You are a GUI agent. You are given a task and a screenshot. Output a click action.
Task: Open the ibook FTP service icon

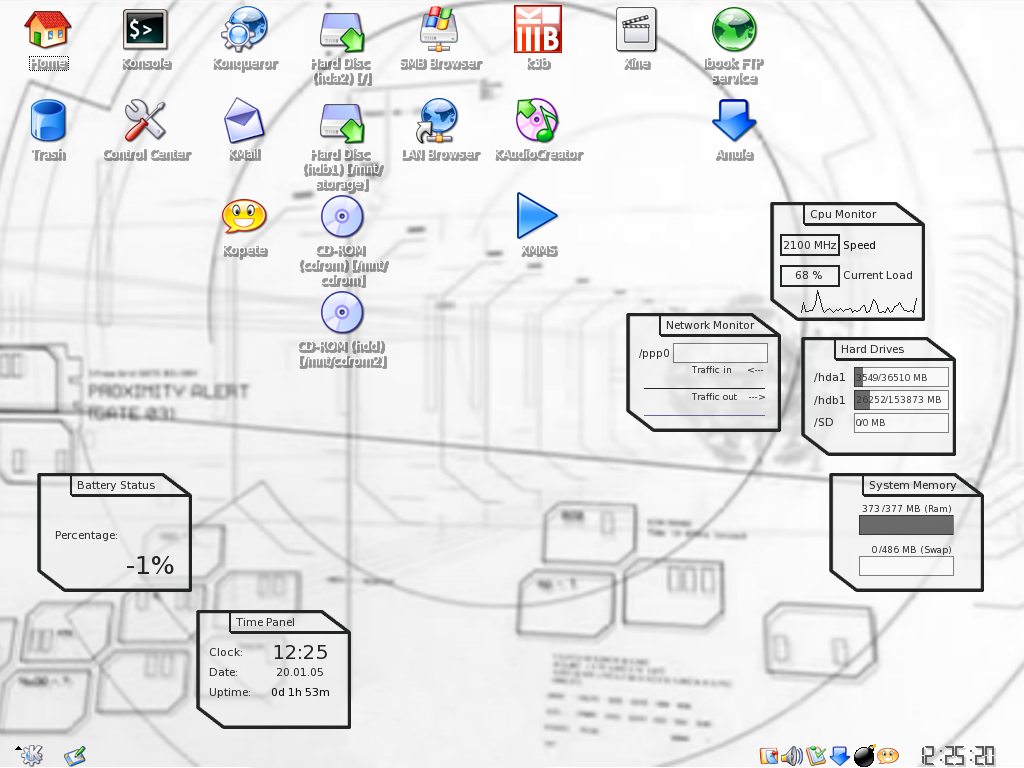[x=734, y=29]
